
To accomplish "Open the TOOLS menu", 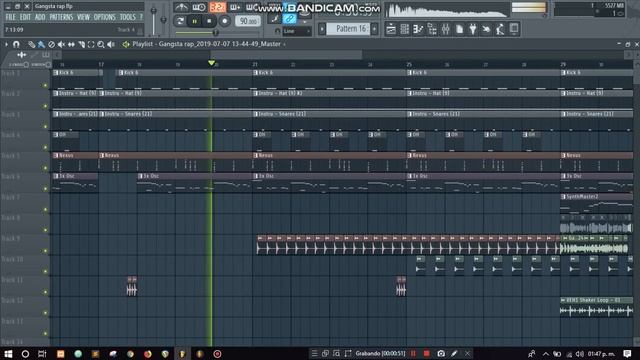I will point(127,17).
